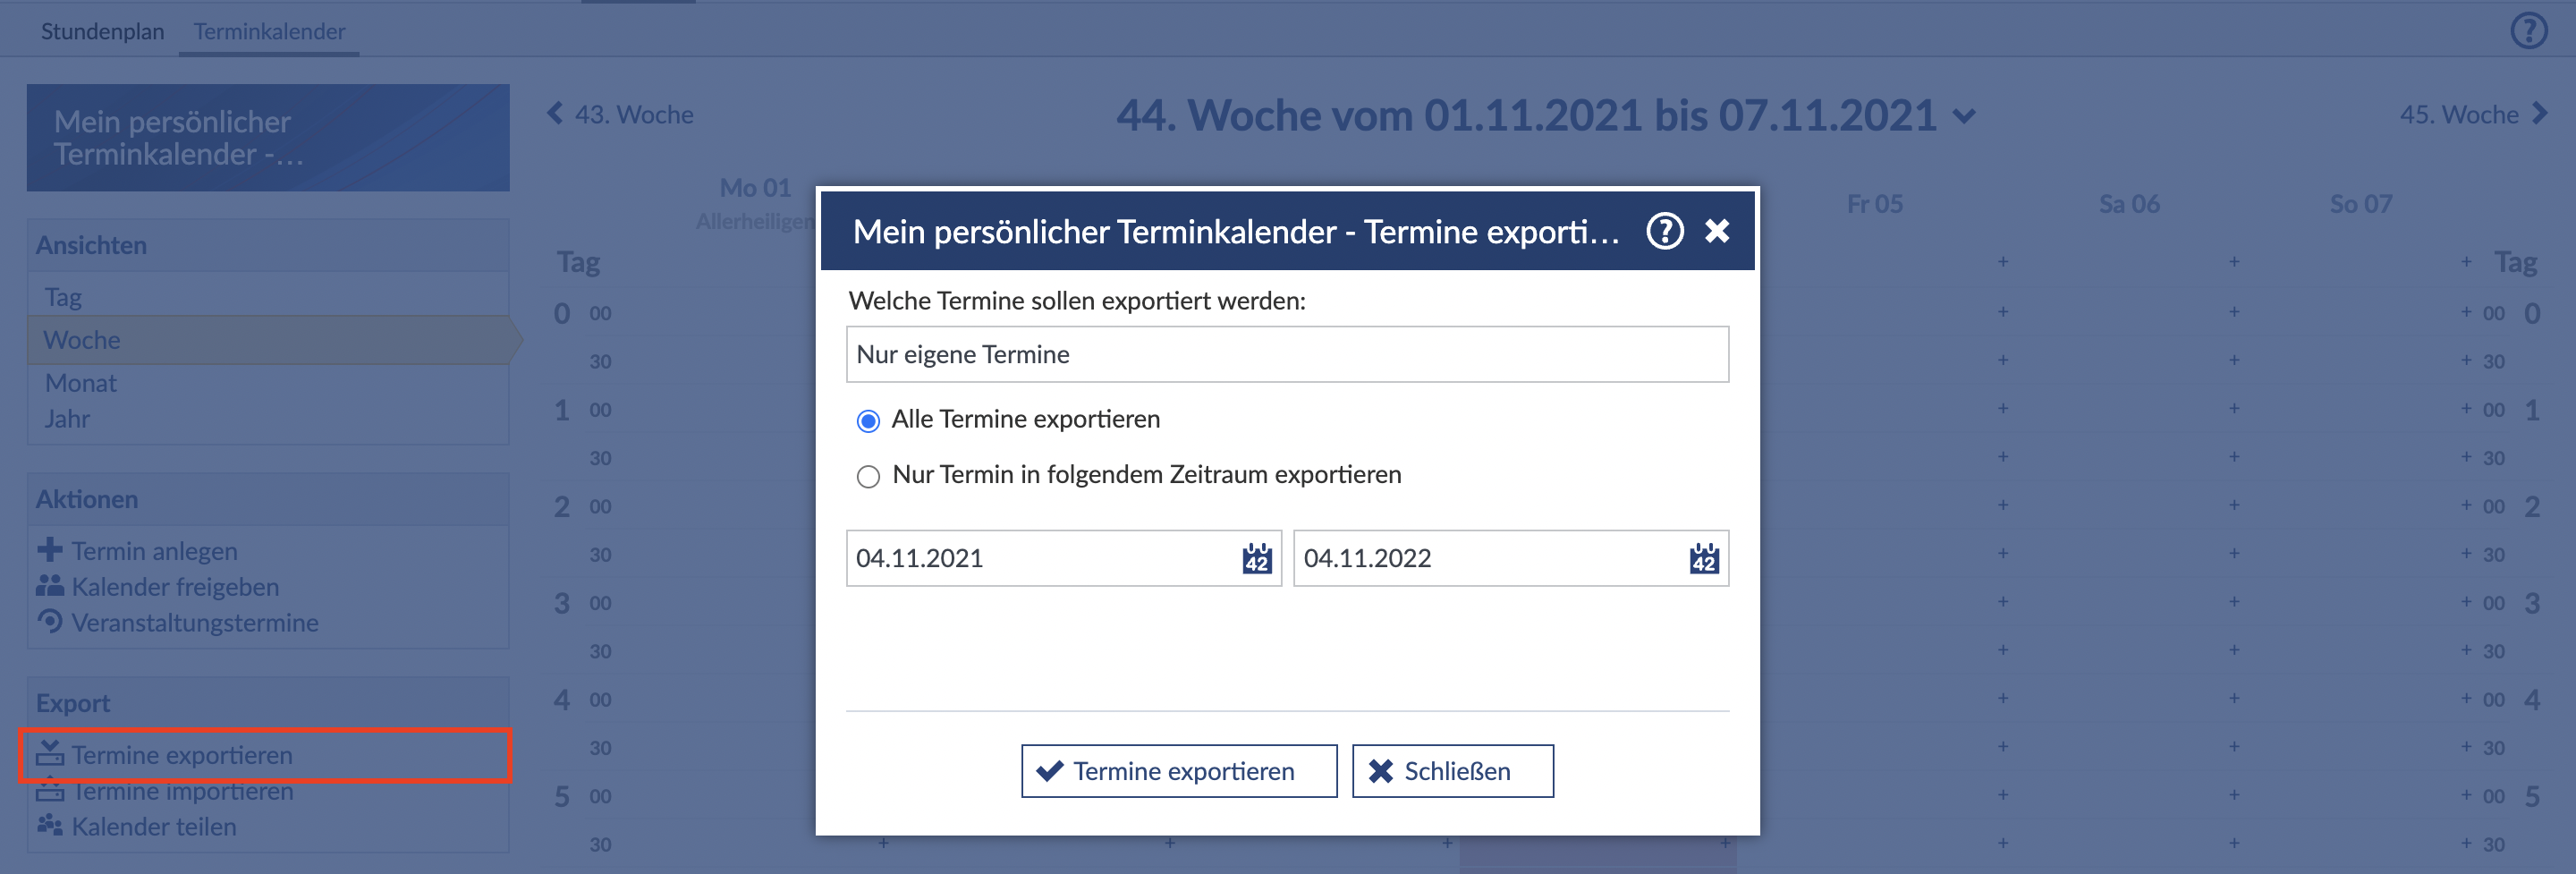Click the page help icon top right
This screenshot has width=2576, height=874.
pos(2528,31)
